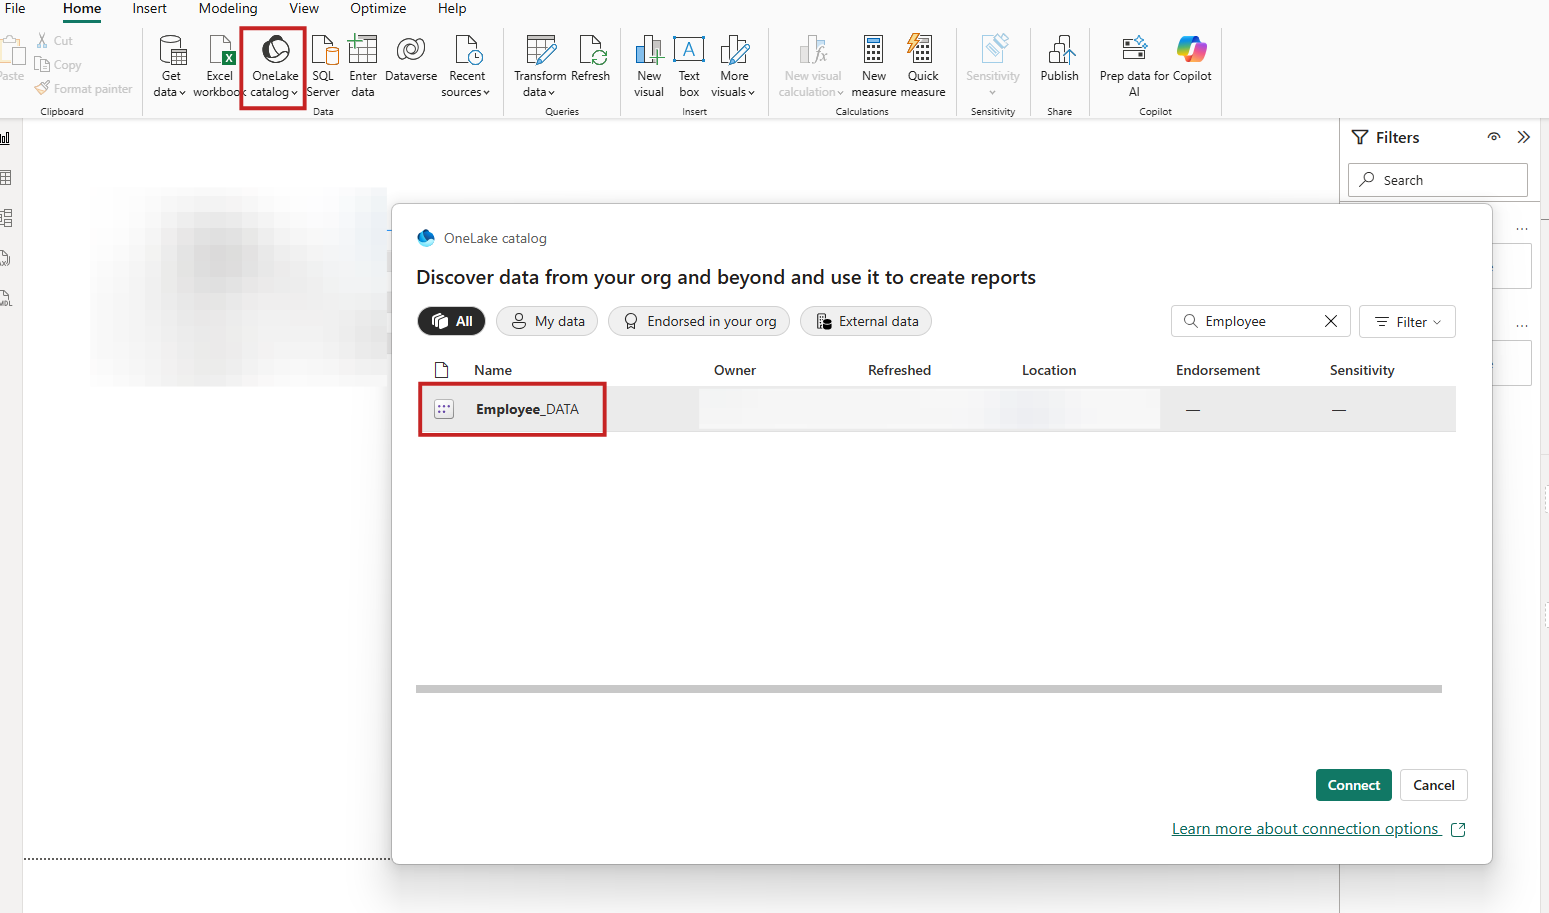Click the Enter data icon
This screenshot has width=1549, height=913.
click(x=363, y=49)
